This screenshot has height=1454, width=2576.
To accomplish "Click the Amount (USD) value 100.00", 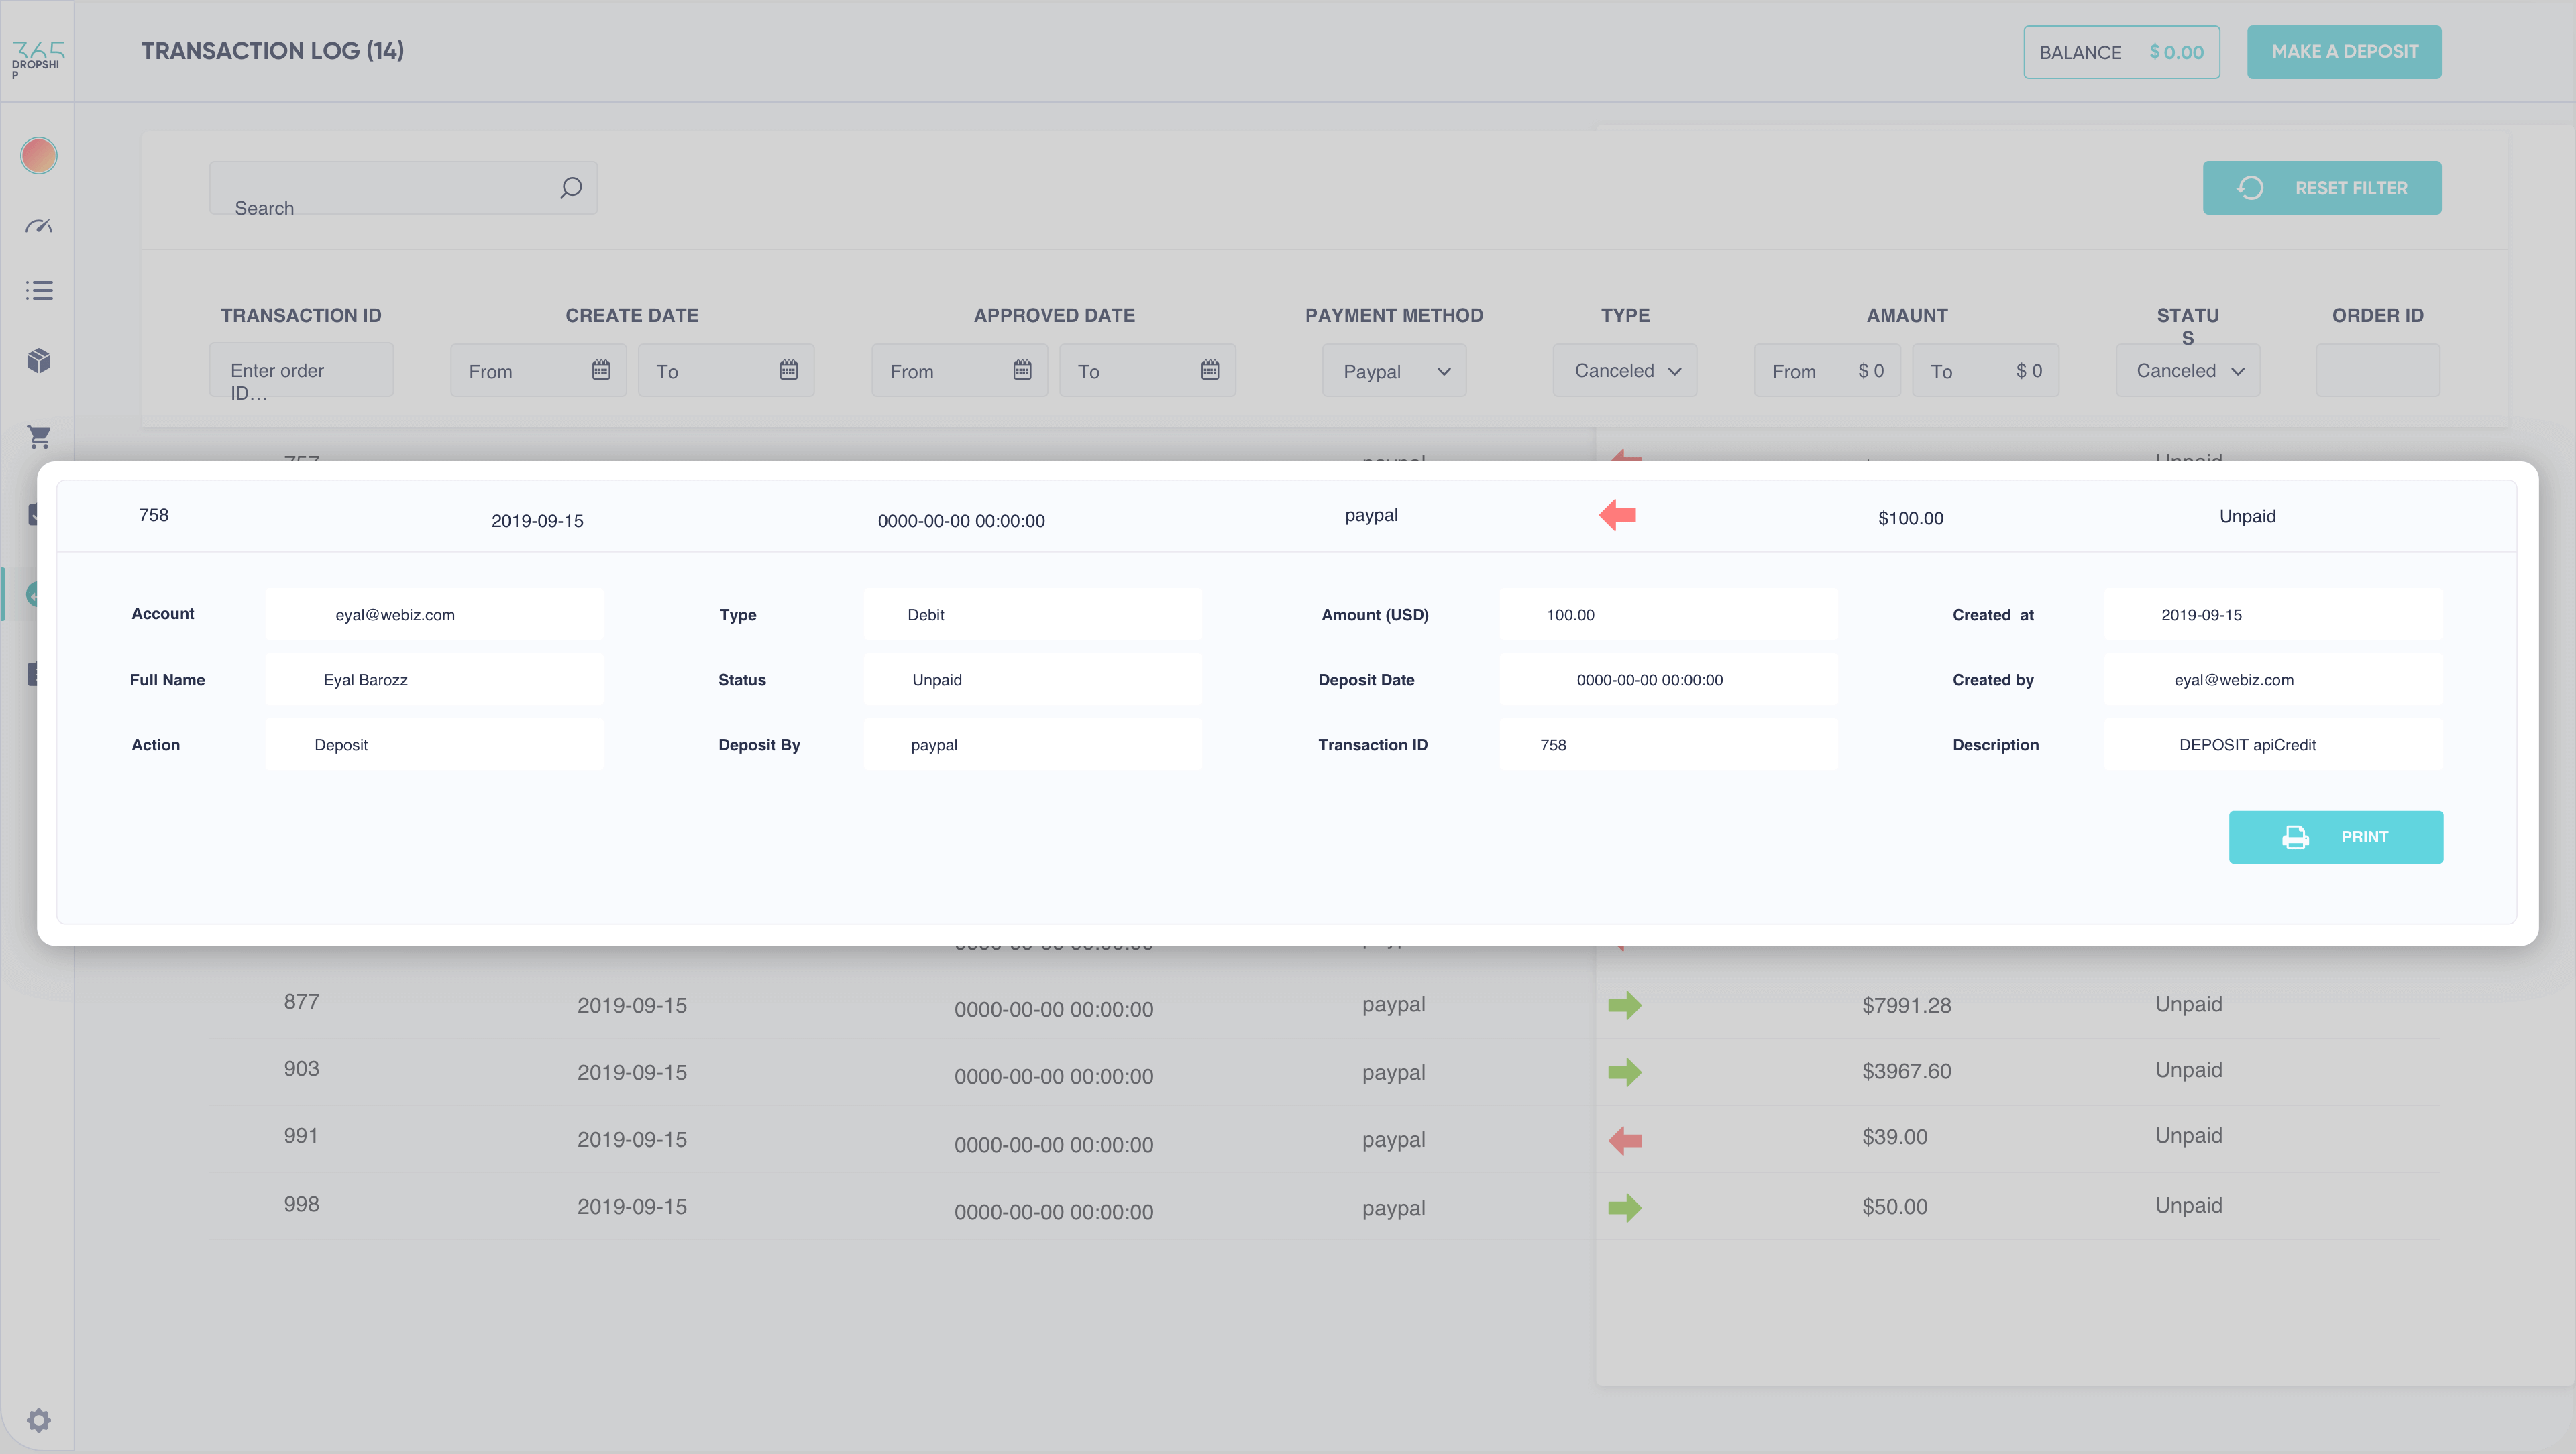I will coord(1570,615).
